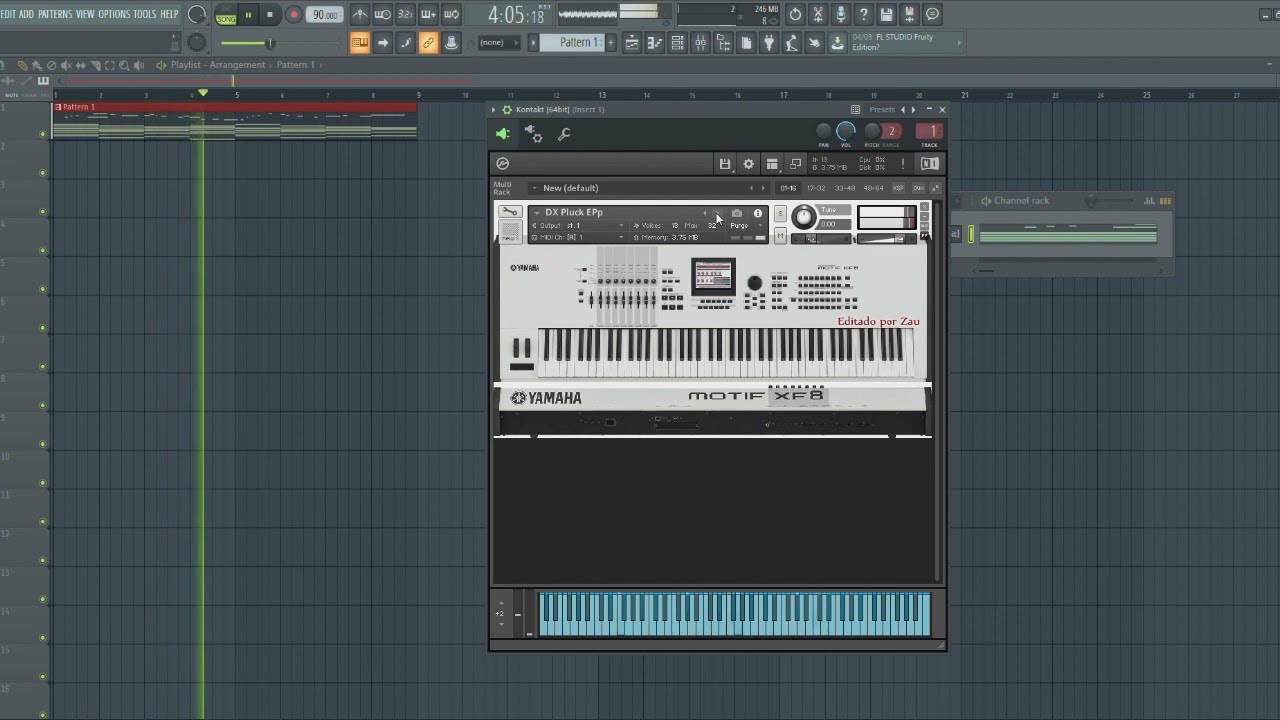
Task: Click the Kontakt TRACK number 1 box
Action: 930,131
